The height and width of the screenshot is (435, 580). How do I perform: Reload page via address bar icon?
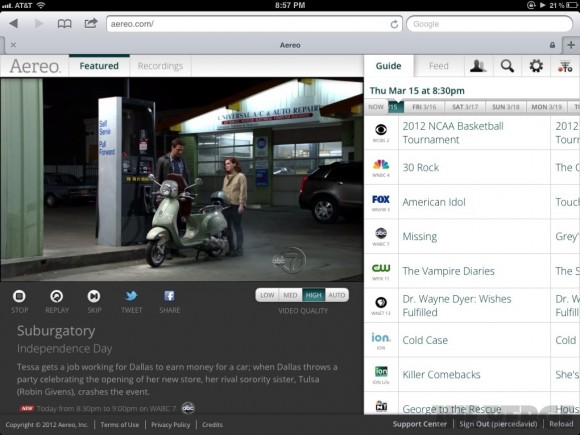[x=394, y=24]
